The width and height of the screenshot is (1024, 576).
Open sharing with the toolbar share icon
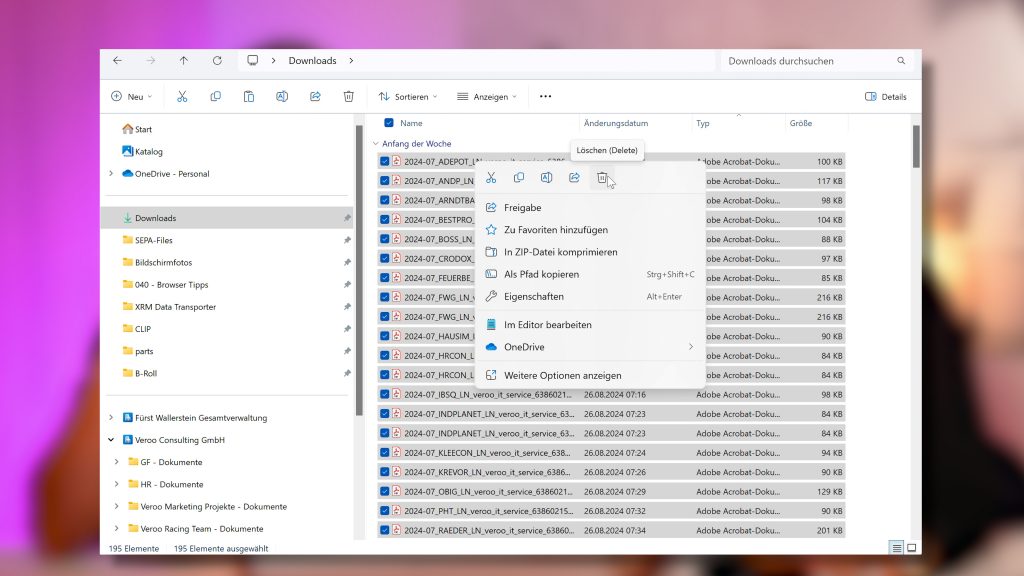[315, 96]
